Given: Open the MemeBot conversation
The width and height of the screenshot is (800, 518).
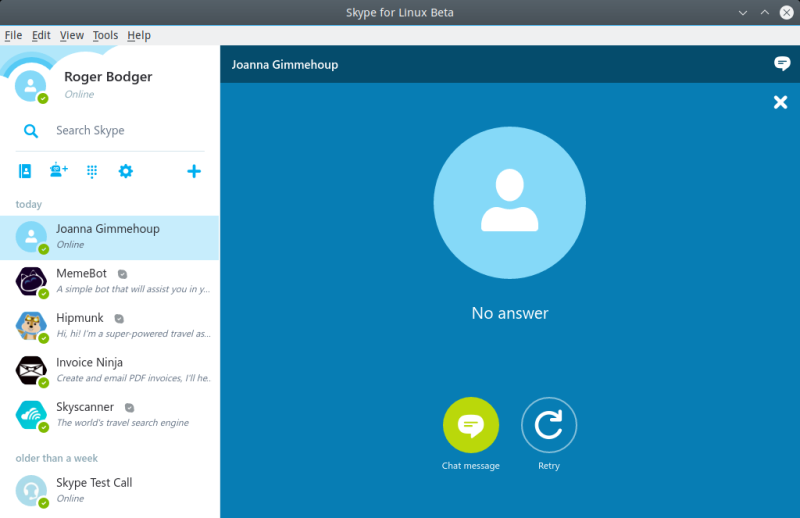Looking at the screenshot, I should [x=110, y=282].
